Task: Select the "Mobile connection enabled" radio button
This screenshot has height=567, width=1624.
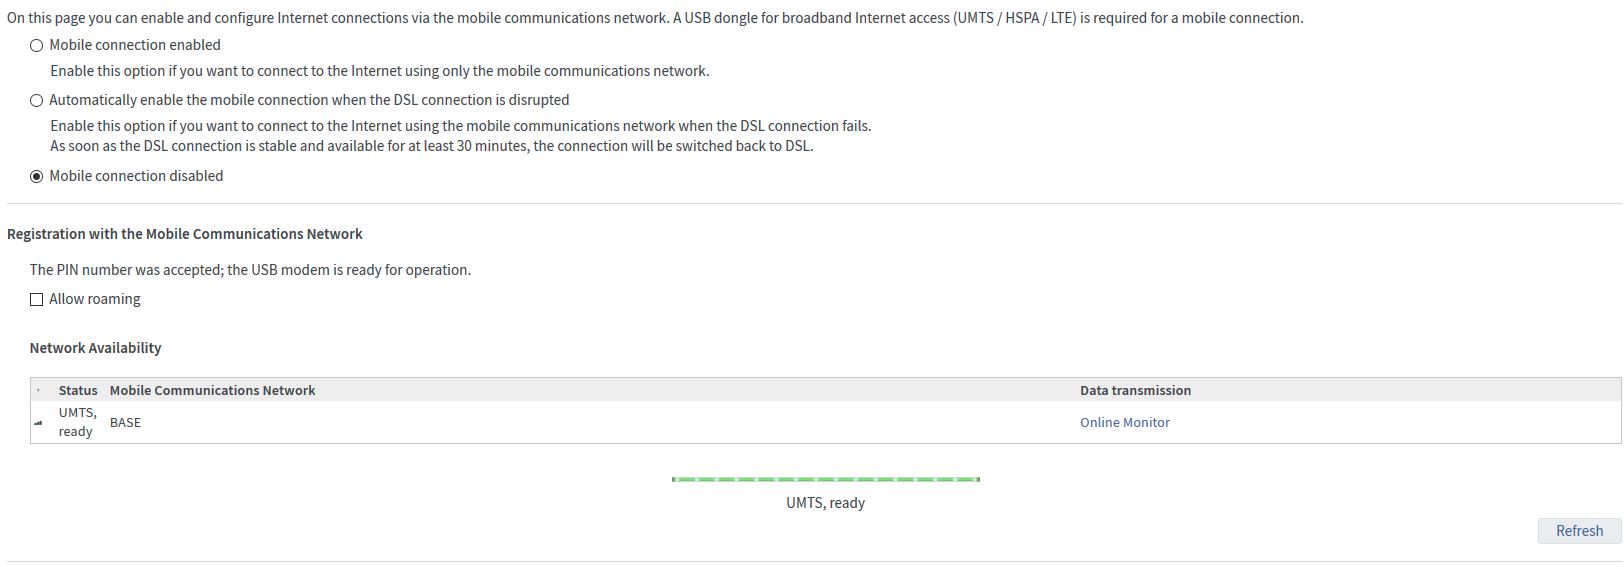Action: click(x=37, y=45)
